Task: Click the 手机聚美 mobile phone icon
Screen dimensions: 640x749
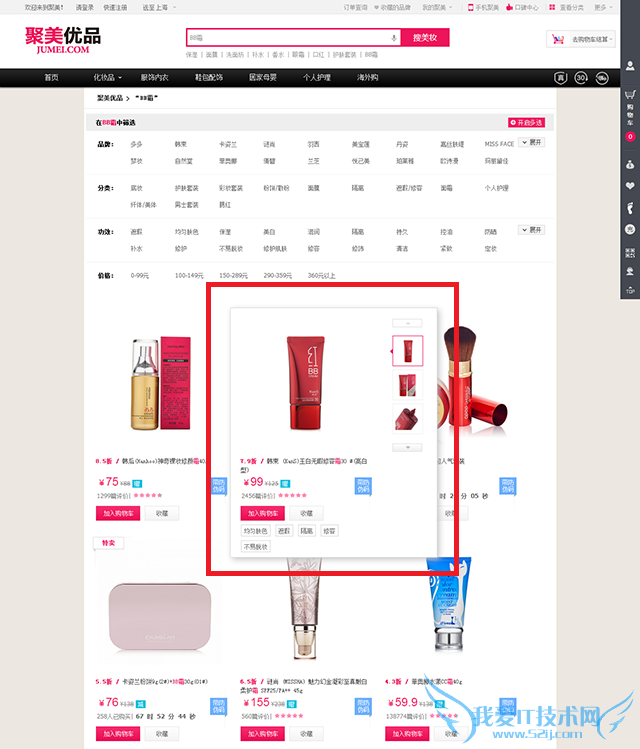Action: tap(470, 7)
